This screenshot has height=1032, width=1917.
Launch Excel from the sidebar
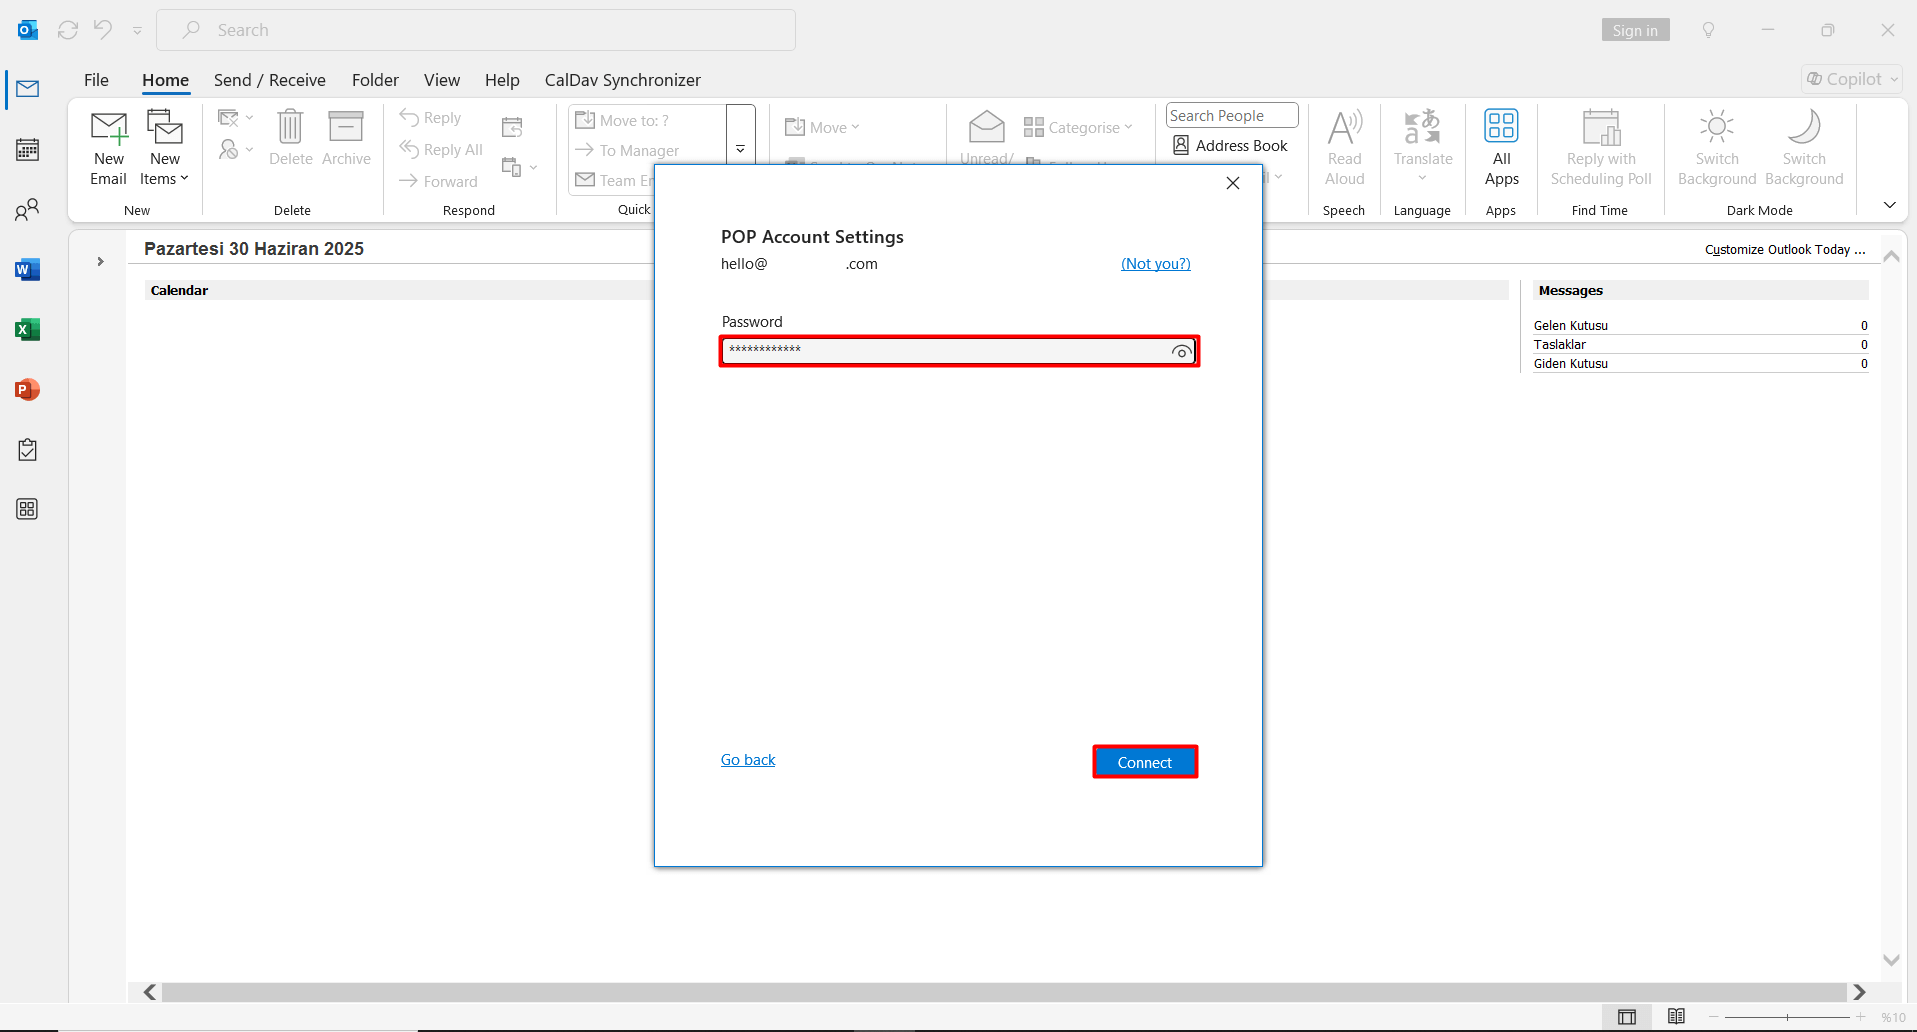(x=28, y=329)
